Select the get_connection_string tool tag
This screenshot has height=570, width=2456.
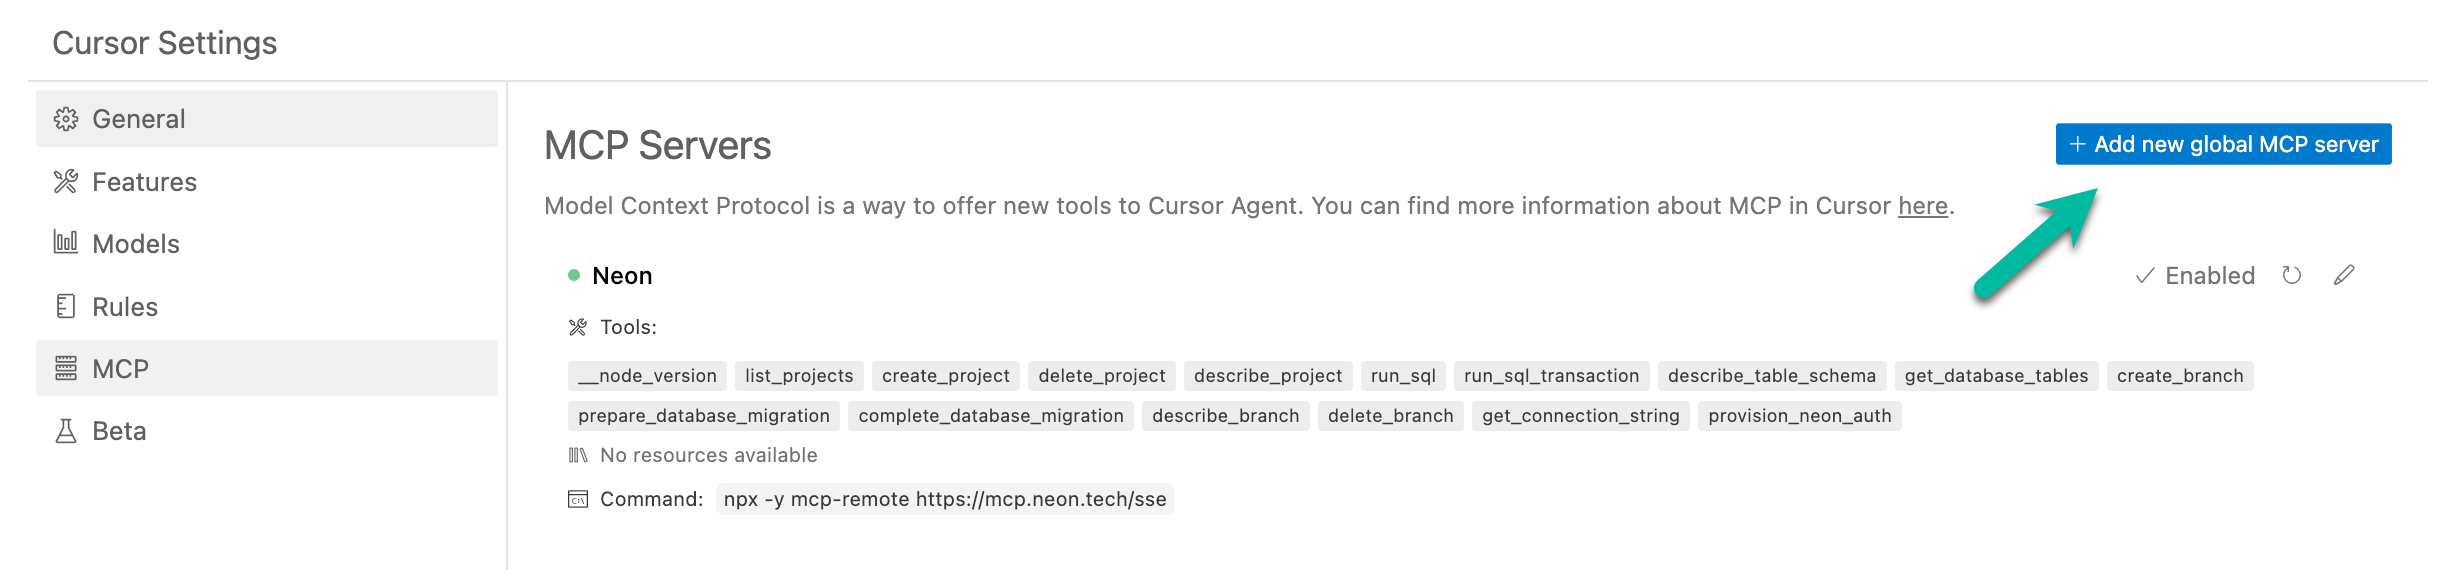click(x=1581, y=416)
